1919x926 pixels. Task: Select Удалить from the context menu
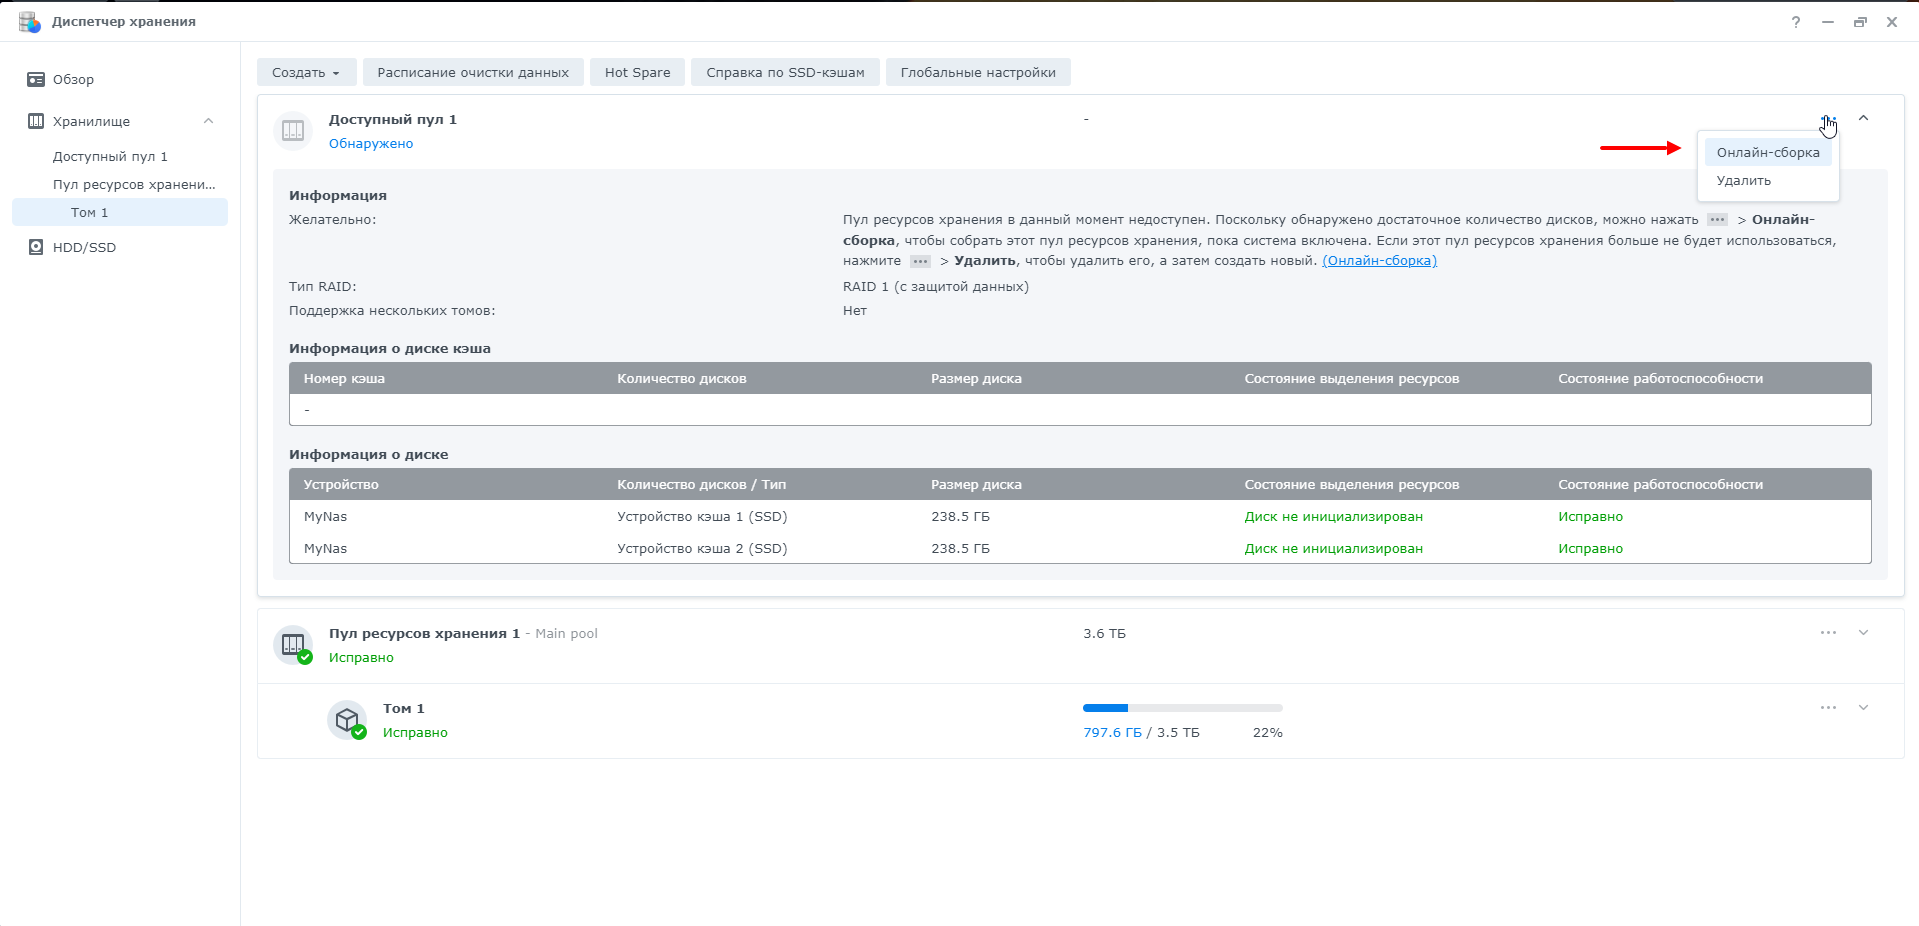click(x=1767, y=181)
